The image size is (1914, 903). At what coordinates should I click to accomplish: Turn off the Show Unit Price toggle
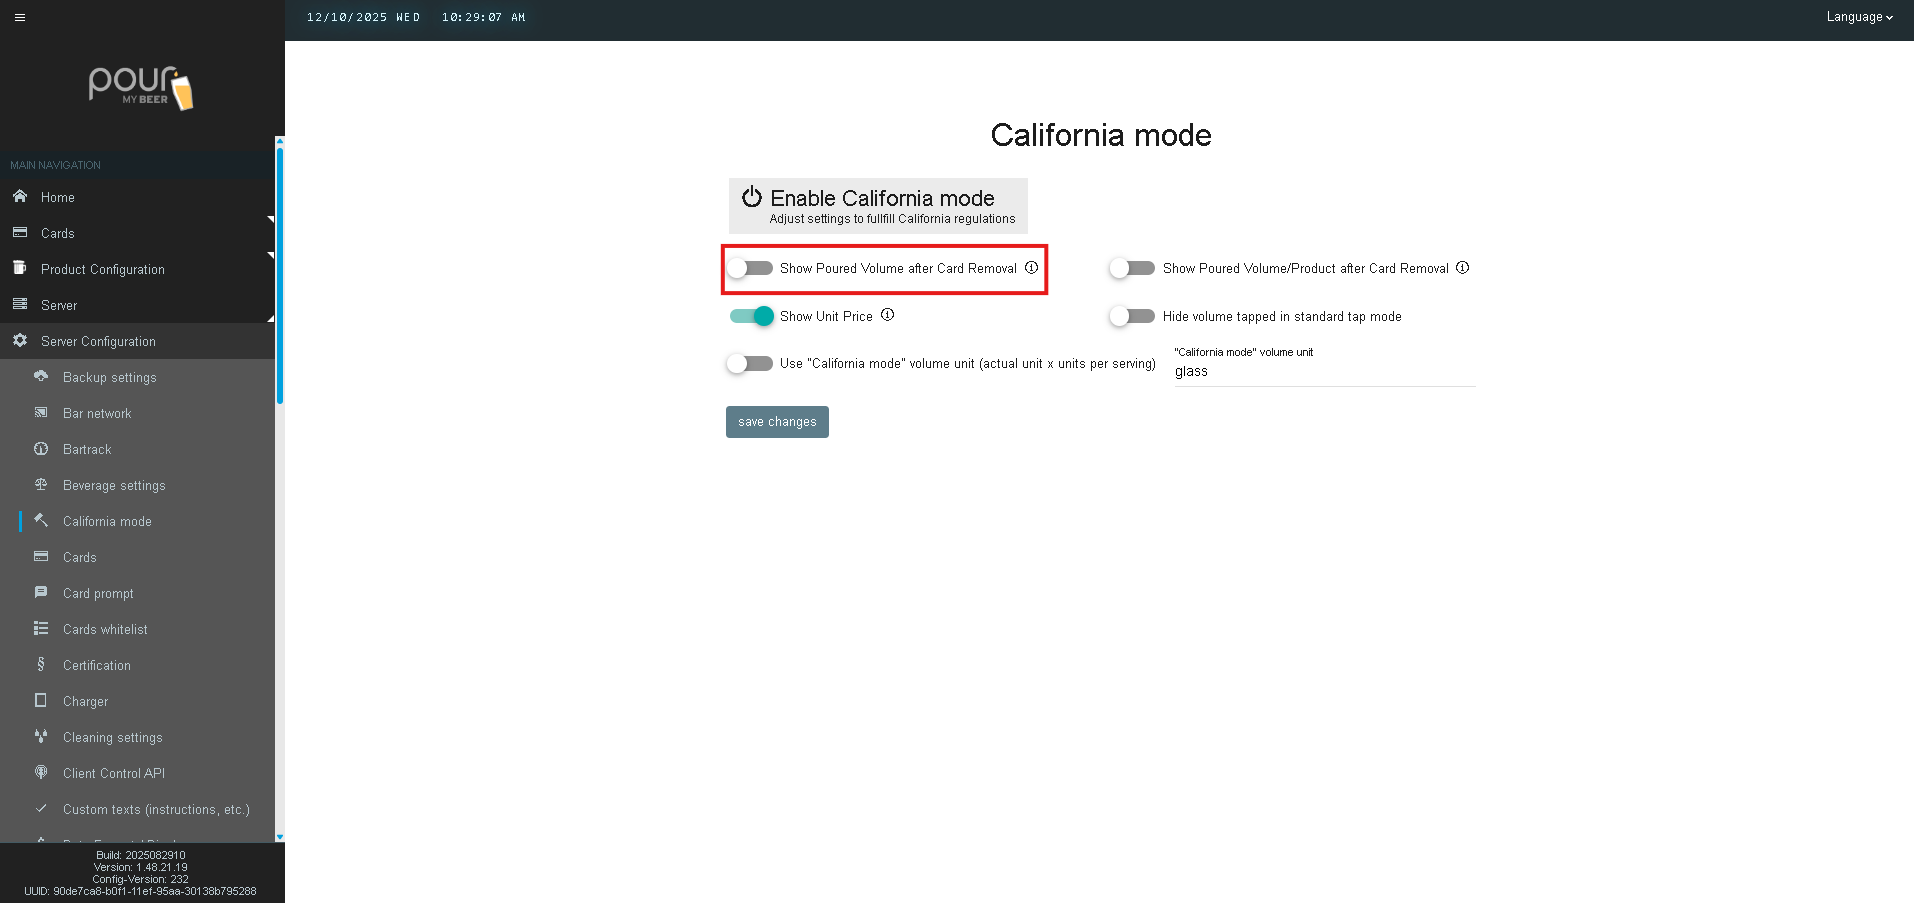pyautogui.click(x=752, y=316)
